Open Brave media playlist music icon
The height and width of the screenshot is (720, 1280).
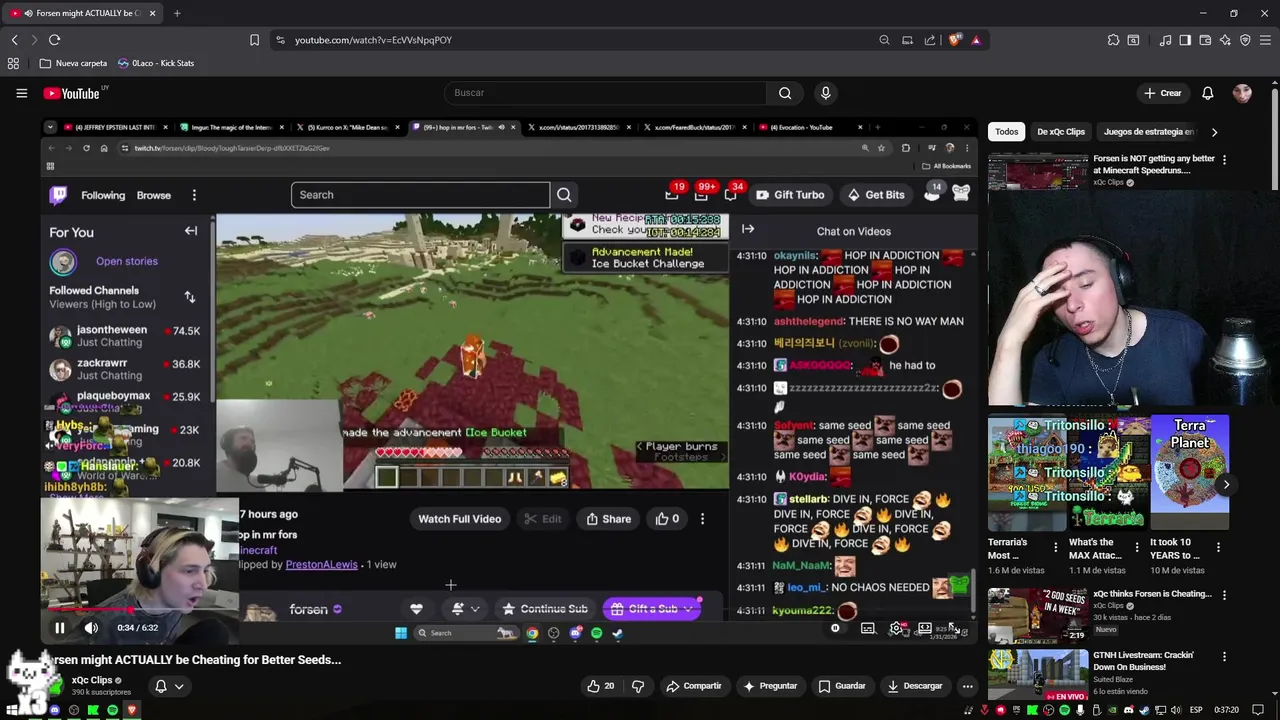point(1165,40)
